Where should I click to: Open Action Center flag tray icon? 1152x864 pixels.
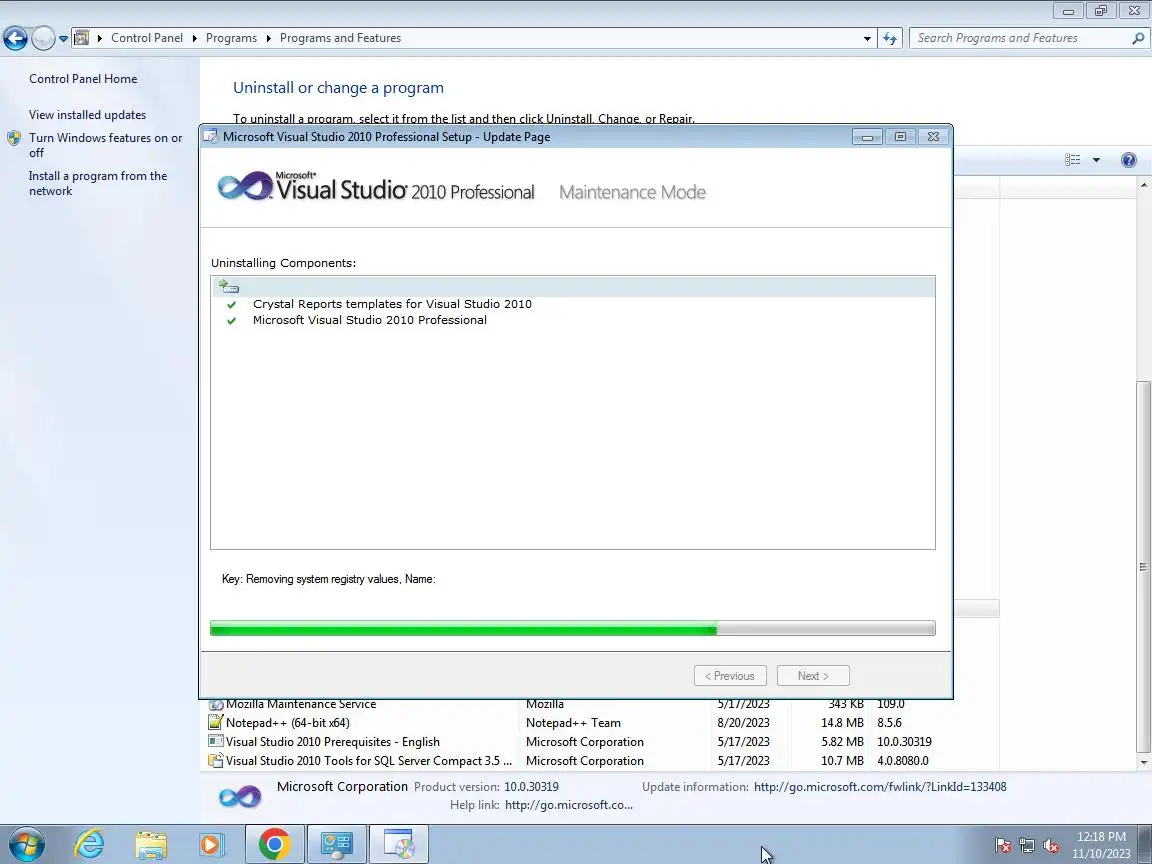[1003, 846]
